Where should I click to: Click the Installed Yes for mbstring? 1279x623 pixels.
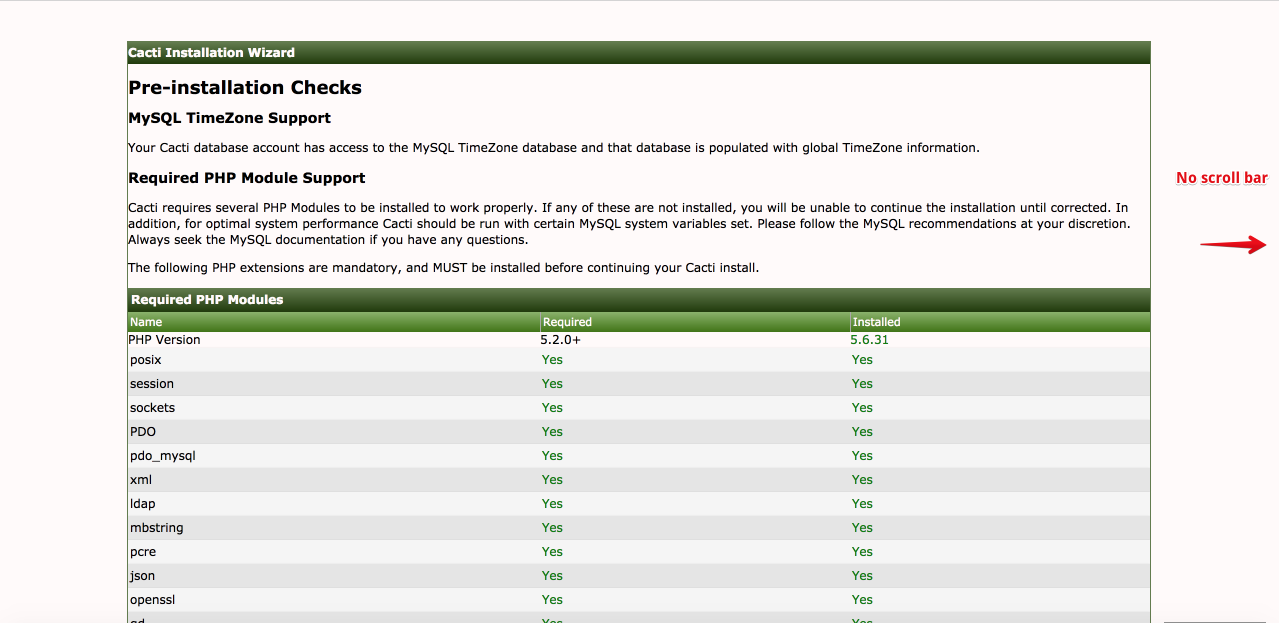point(862,528)
